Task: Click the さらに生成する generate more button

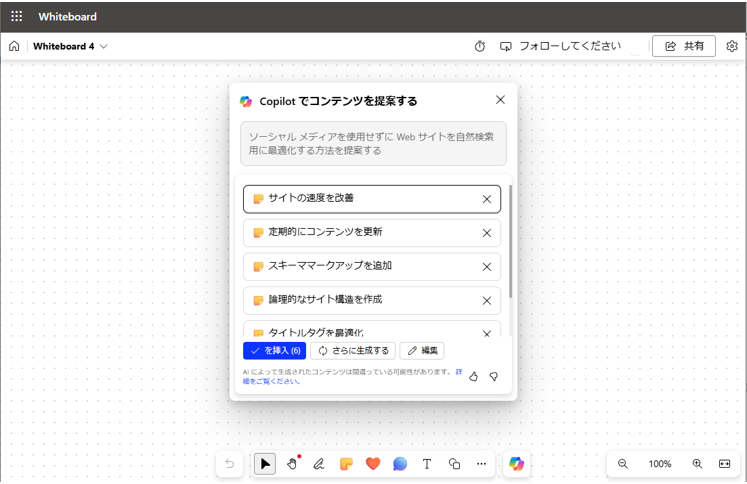Action: tap(353, 351)
